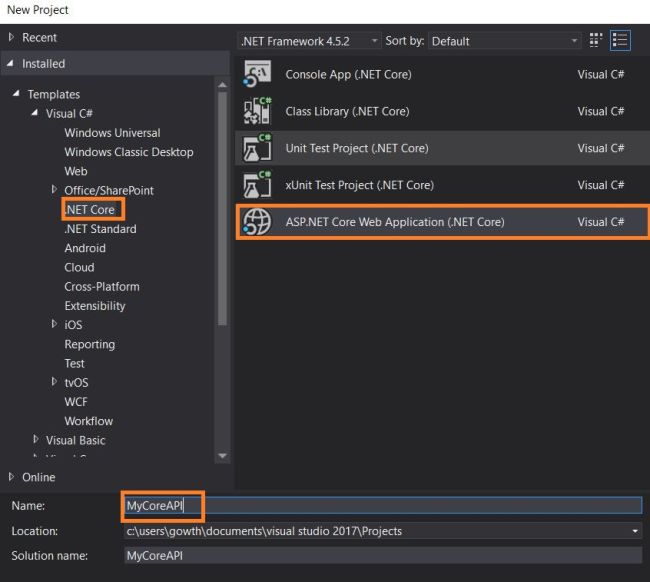The height and width of the screenshot is (582, 650).
Task: Switch to small icons view
Action: coord(596,41)
